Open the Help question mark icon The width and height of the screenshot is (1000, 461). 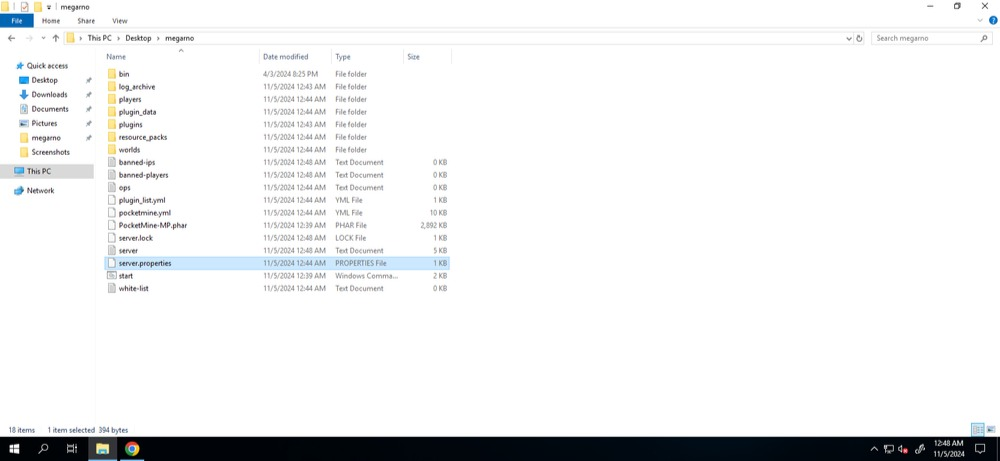pyautogui.click(x=993, y=20)
